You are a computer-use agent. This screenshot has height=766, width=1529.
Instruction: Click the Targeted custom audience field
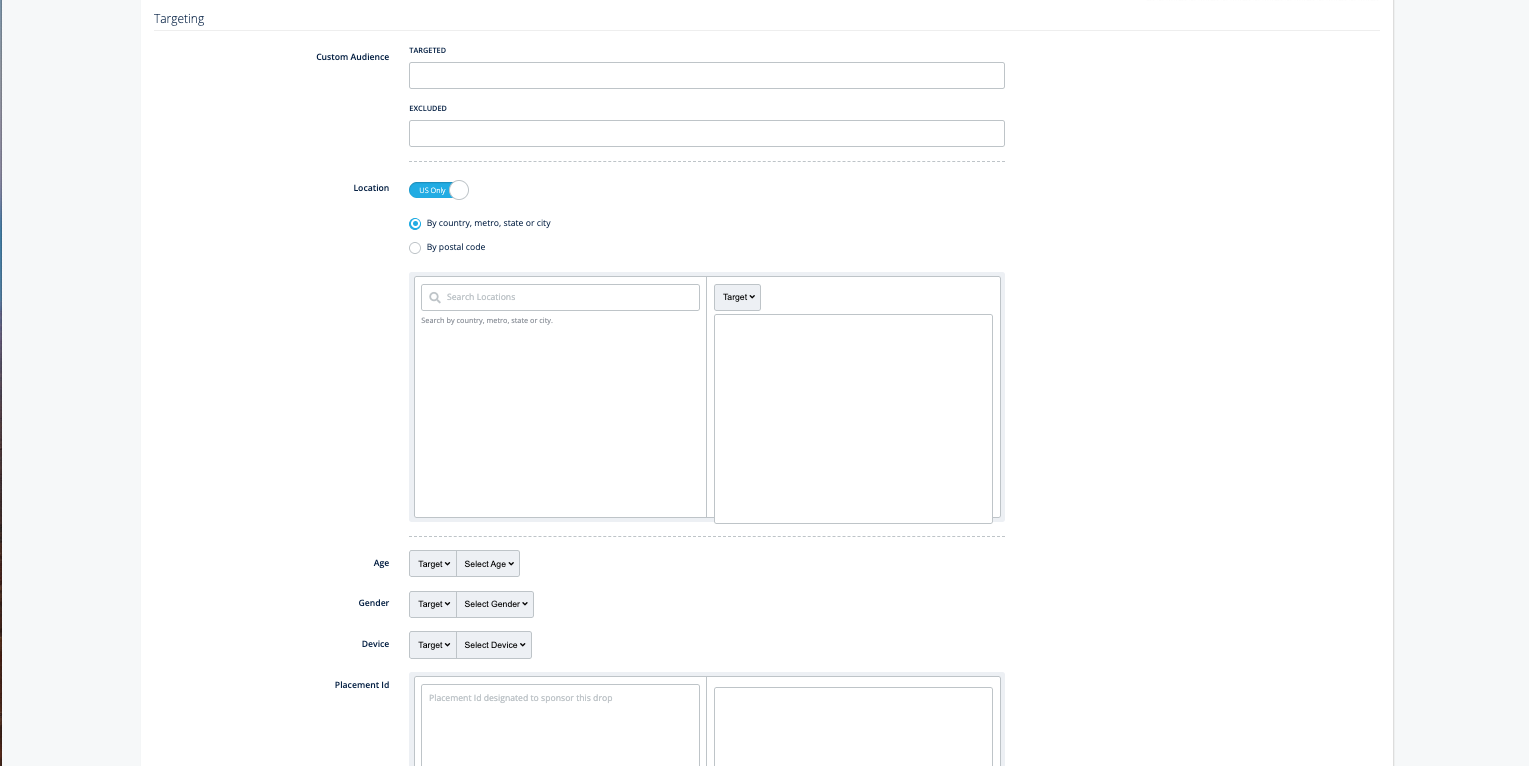[x=706, y=76]
